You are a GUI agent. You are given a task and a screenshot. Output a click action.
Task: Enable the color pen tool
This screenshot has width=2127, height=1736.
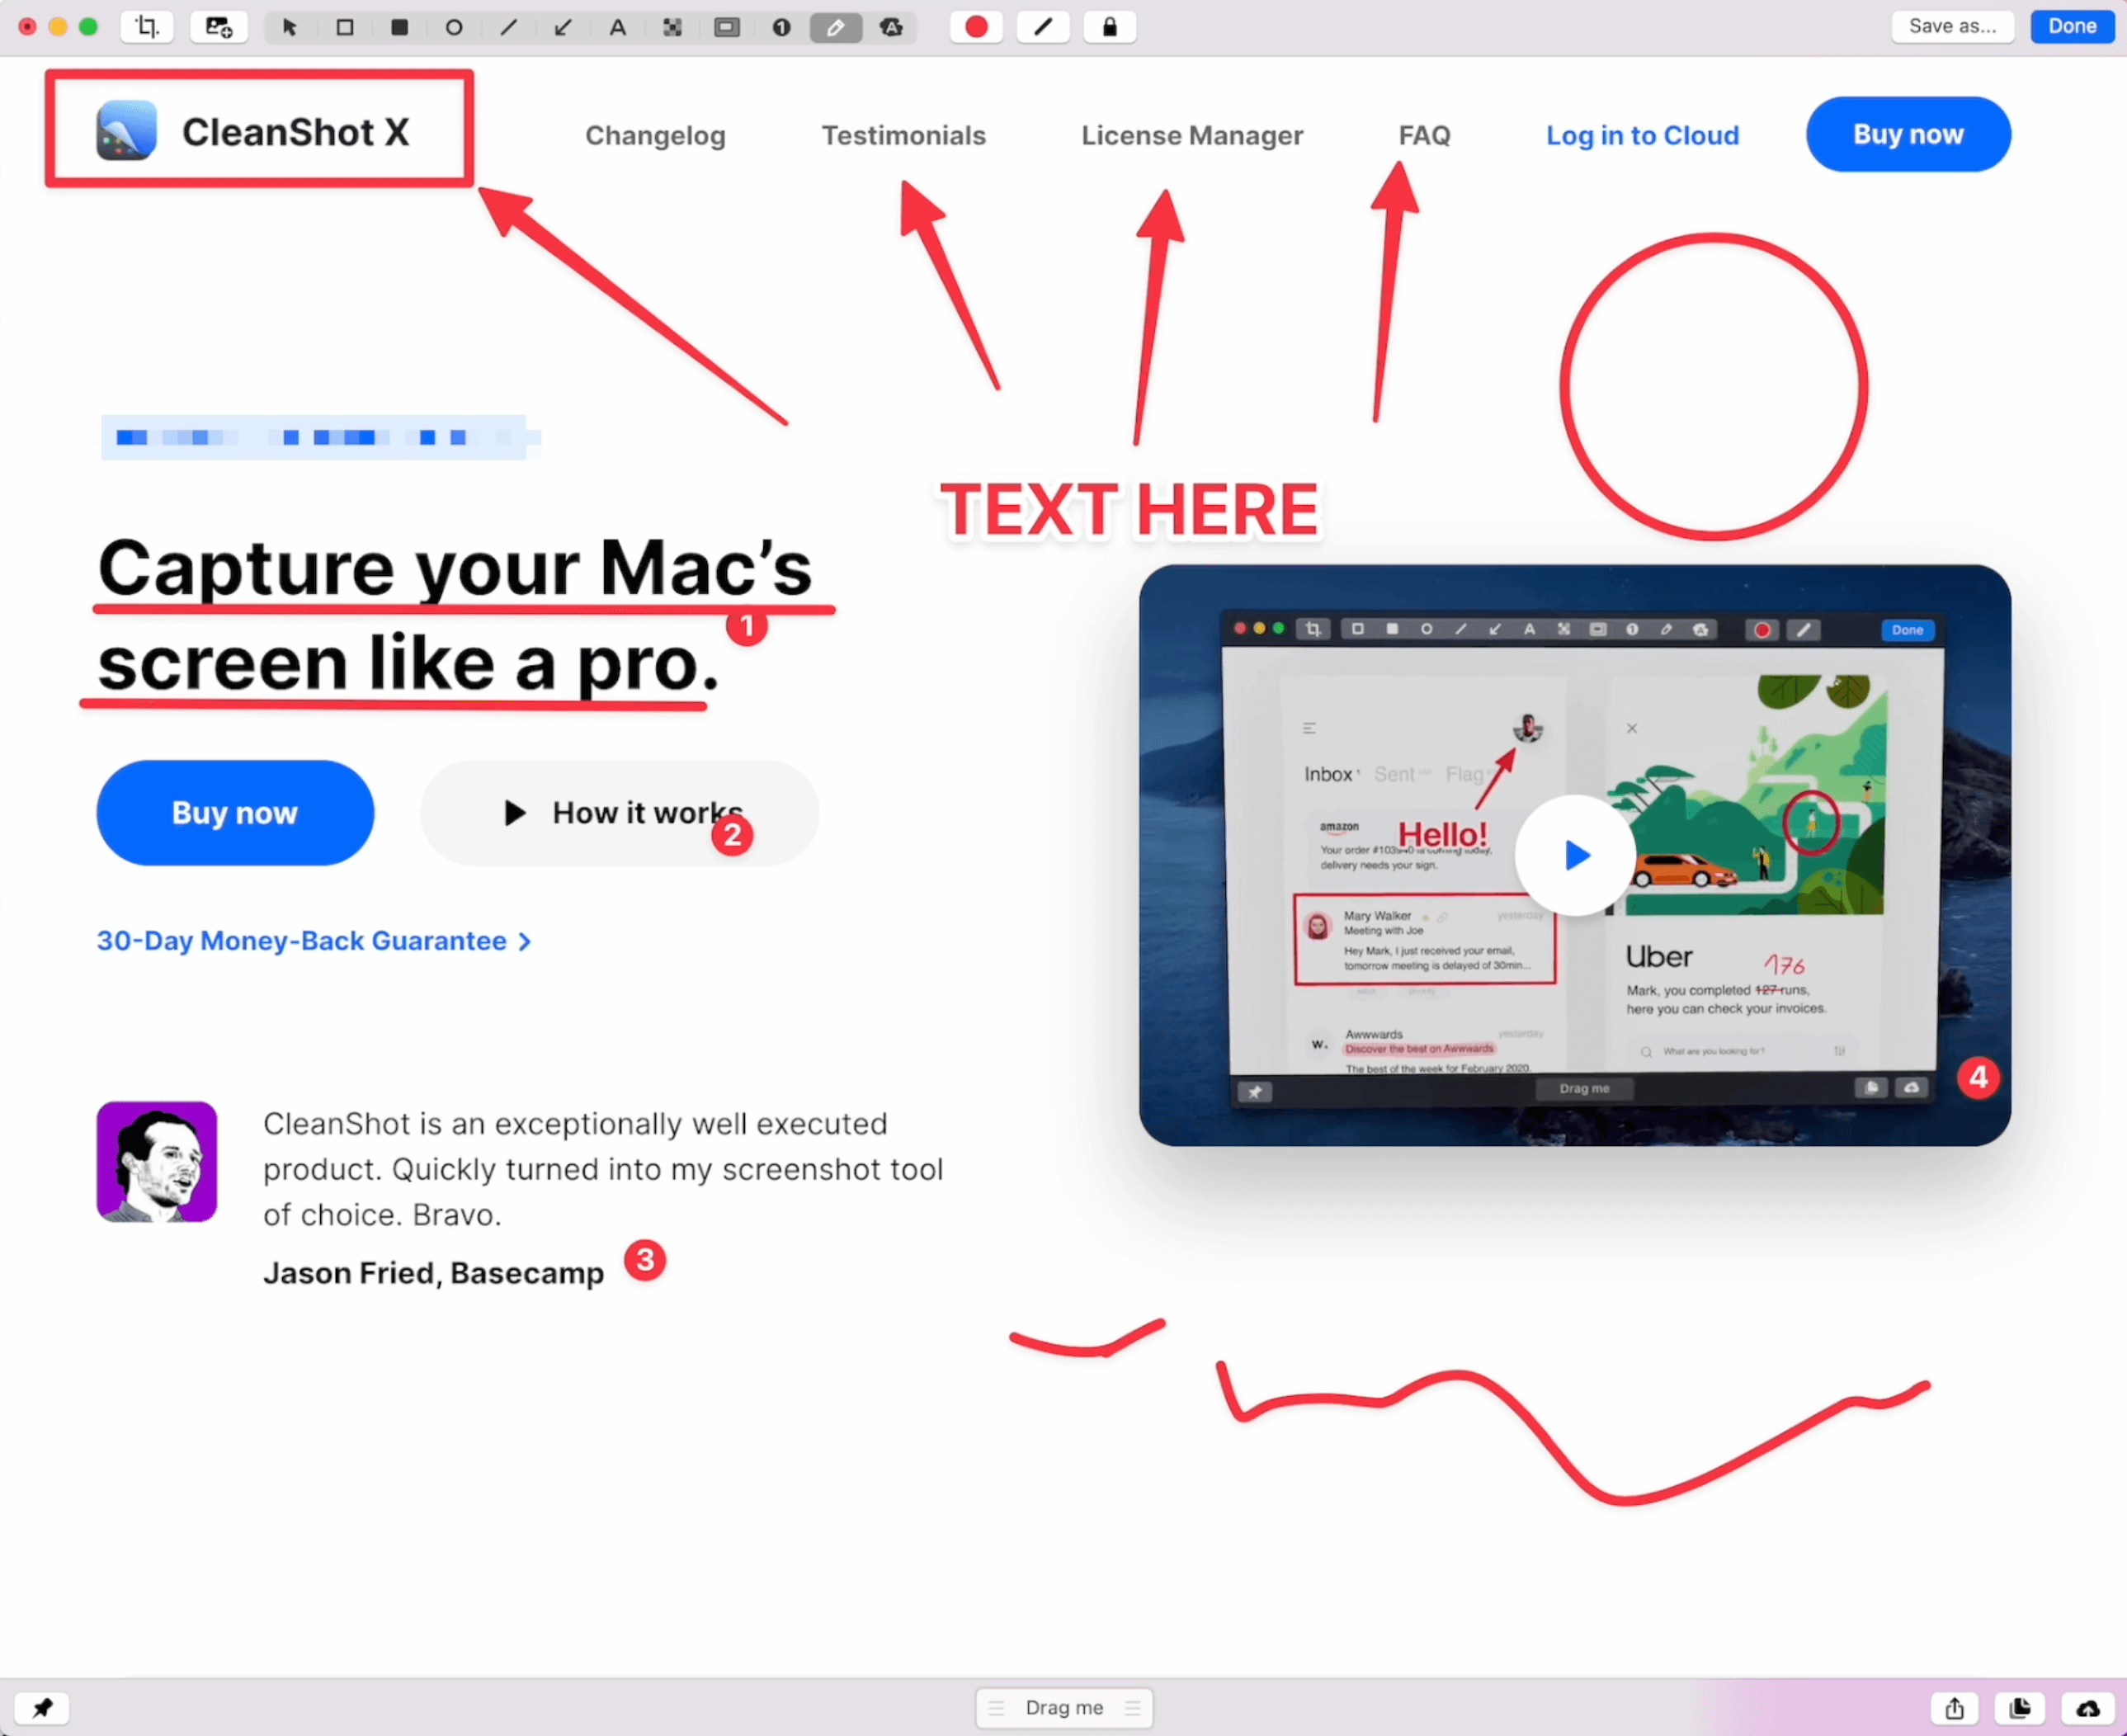point(1044,26)
